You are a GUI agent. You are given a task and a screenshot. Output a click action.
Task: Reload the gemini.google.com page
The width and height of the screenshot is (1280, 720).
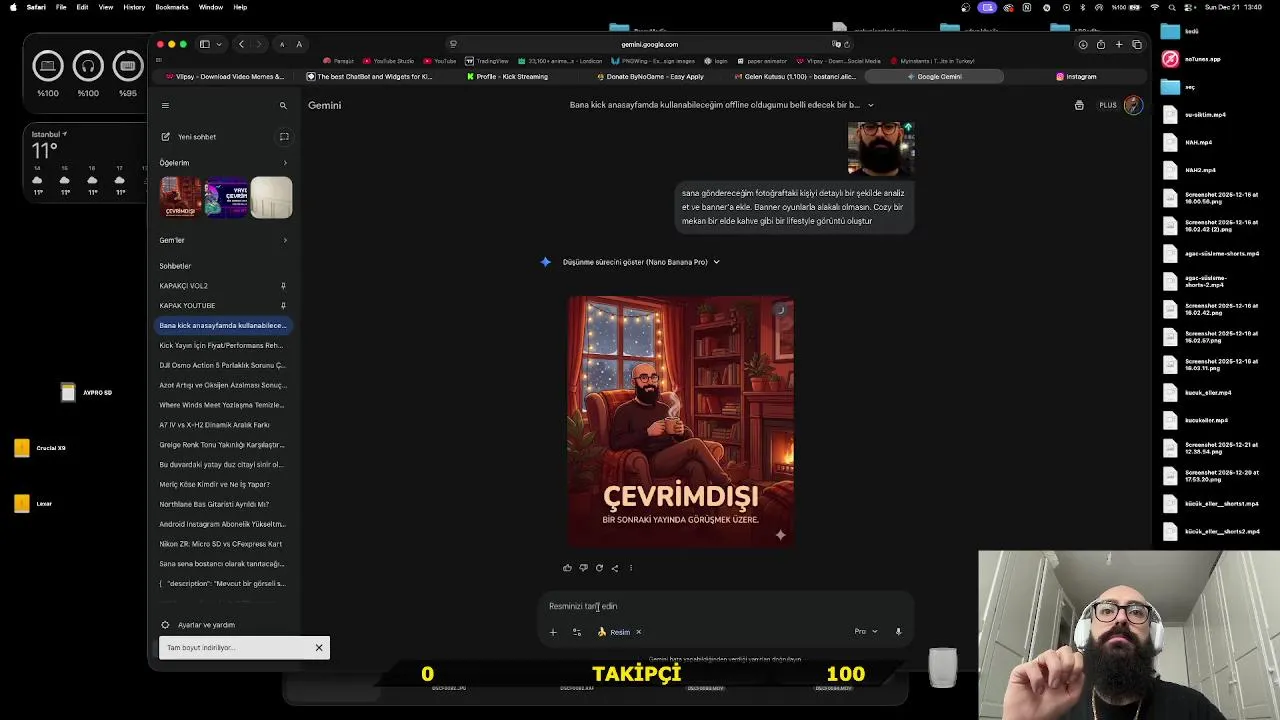(x=847, y=44)
